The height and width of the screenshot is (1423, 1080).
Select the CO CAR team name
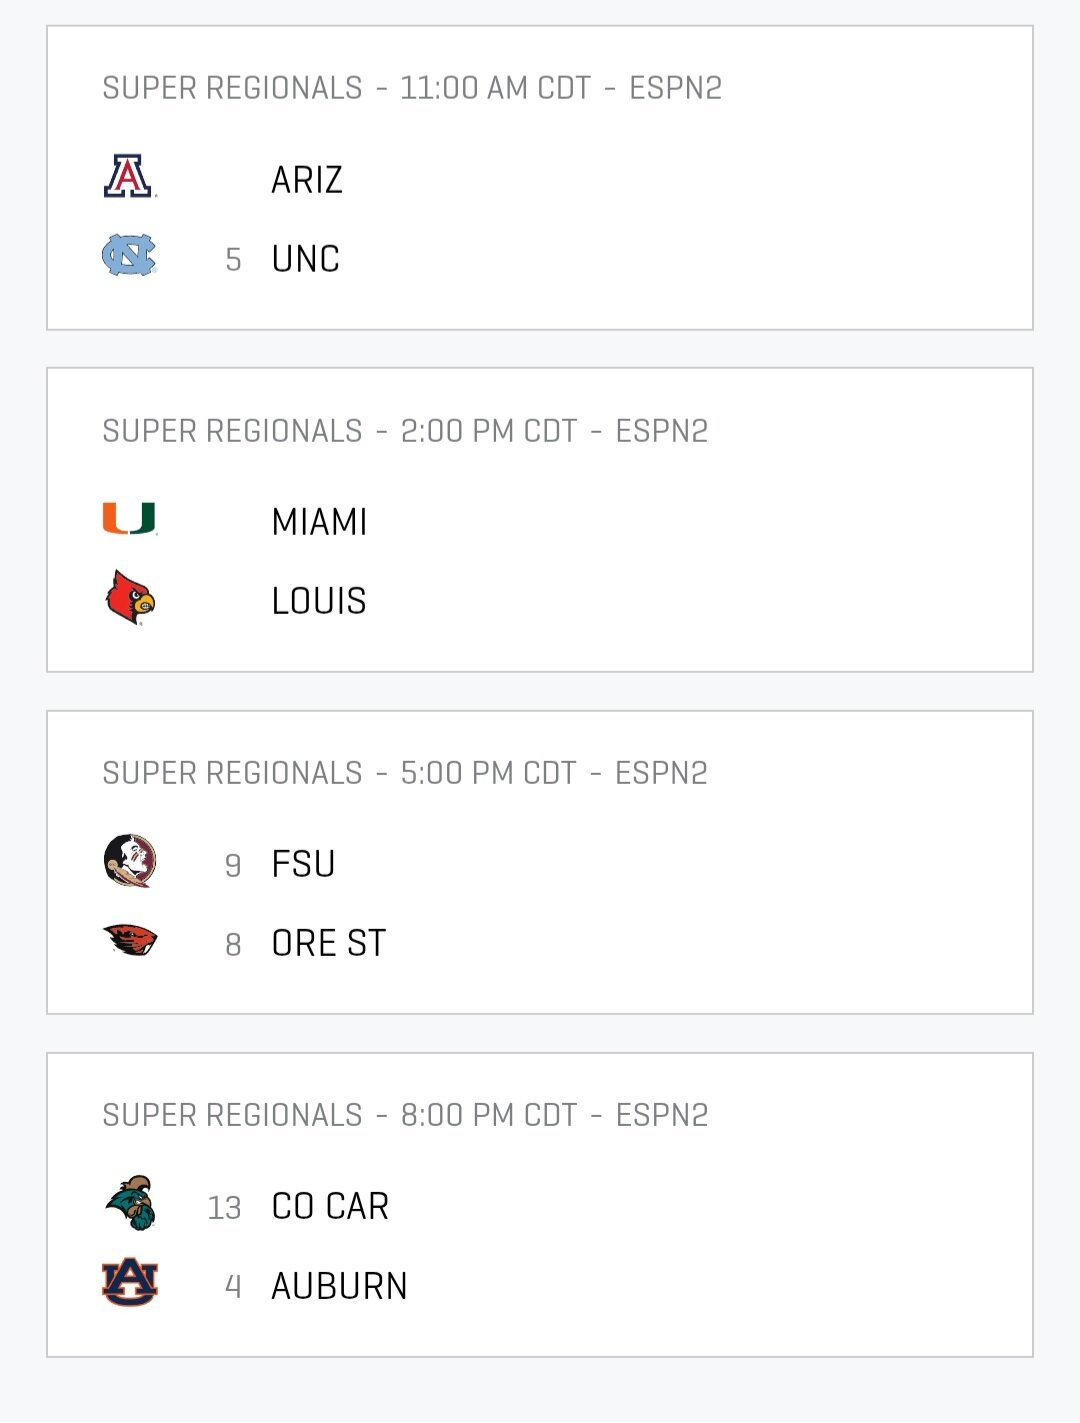(x=330, y=1206)
